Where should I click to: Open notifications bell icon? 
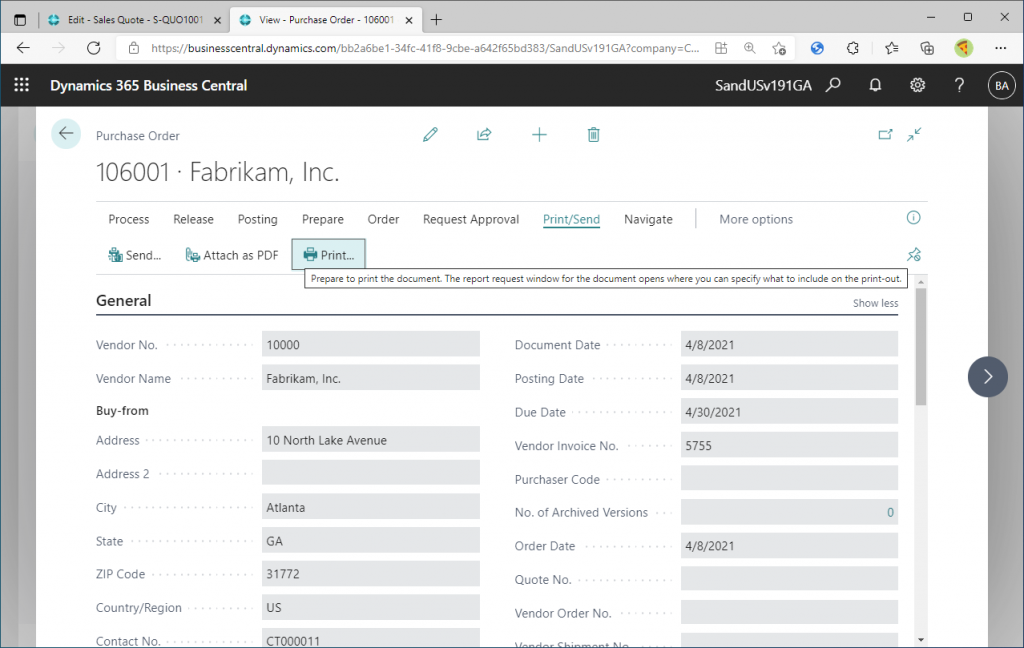[875, 85]
